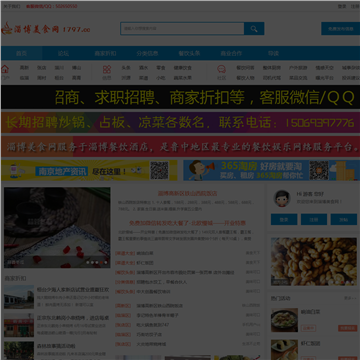Image resolution: width=360 pixels, height=360 pixels.
Task: Click the red button on 醋溜白菜 row
Action: coord(347,328)
